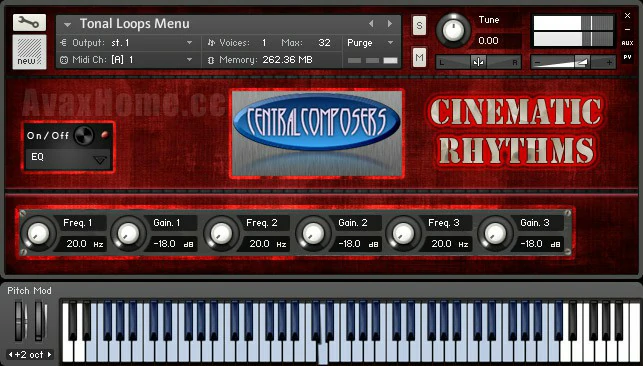Click the Voices count value
This screenshot has height=366, width=643.
point(264,43)
